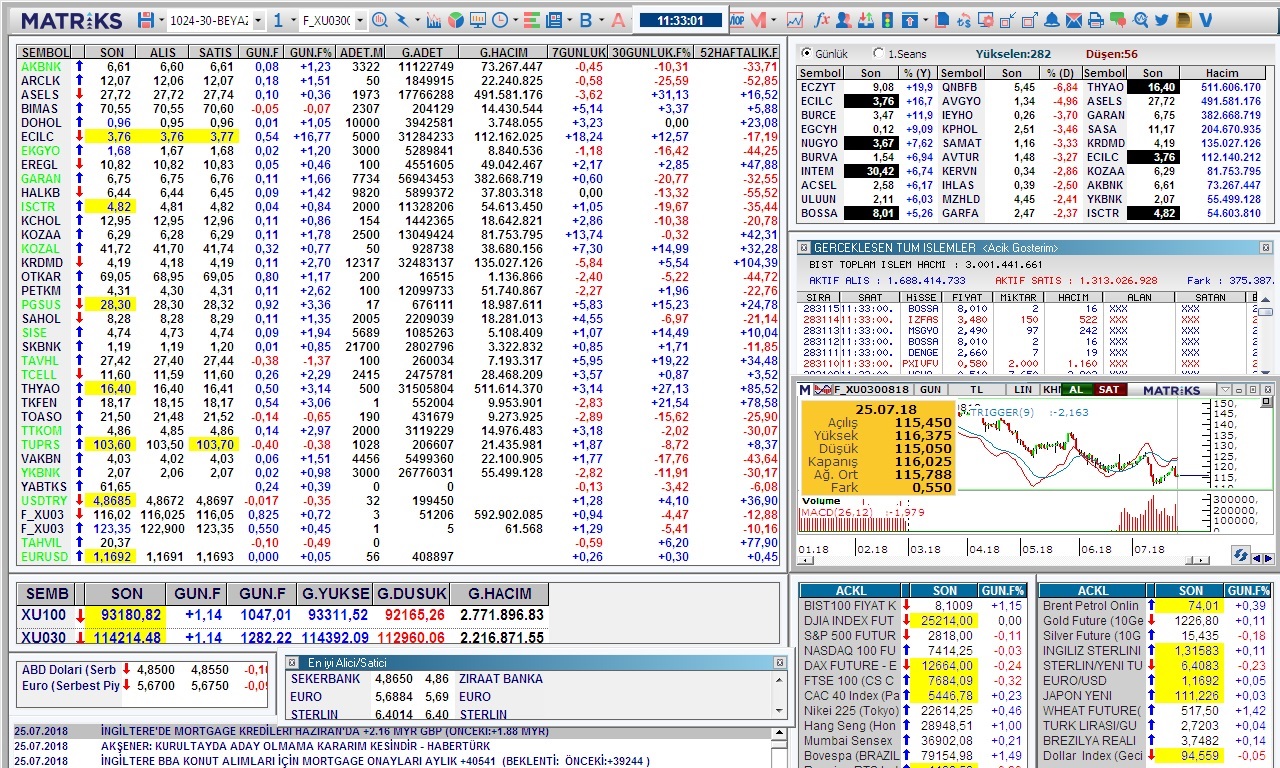This screenshot has height=768, width=1280.
Task: Click the chart scroll-right blue arrow
Action: pyautogui.click(x=1269, y=559)
